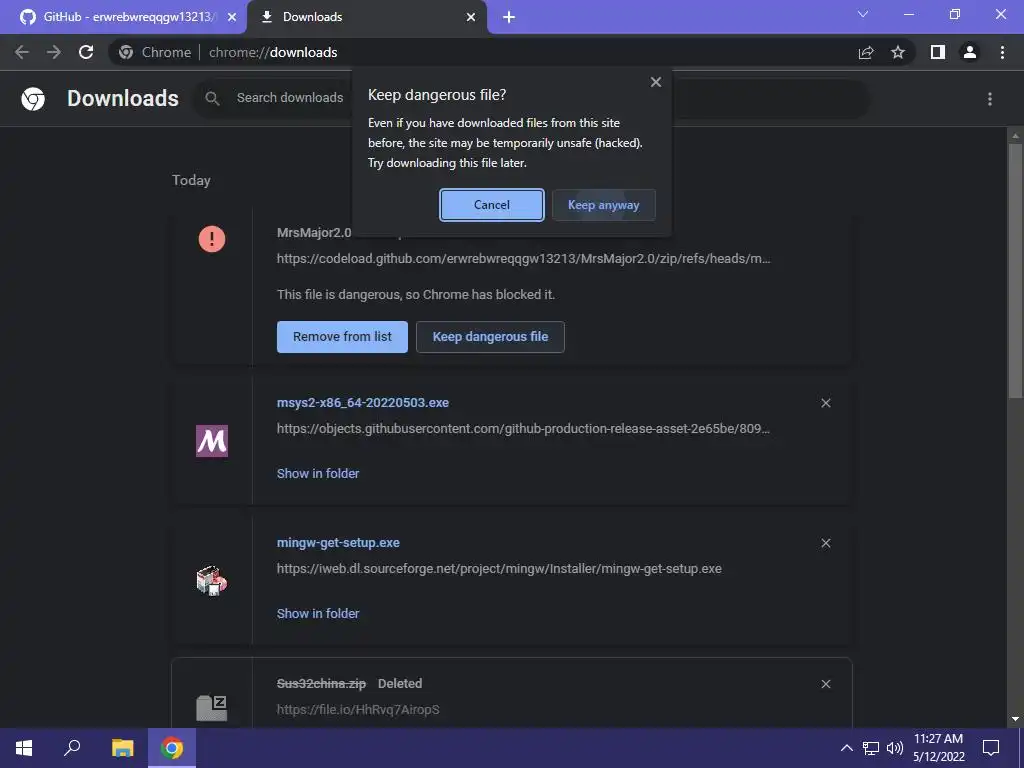Click the address bar chrome://downloads
1024x768 pixels.
(x=273, y=52)
